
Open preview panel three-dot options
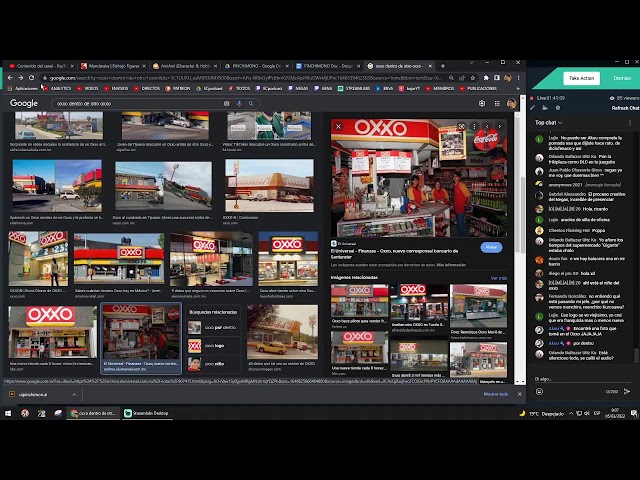pyautogui.click(x=474, y=127)
